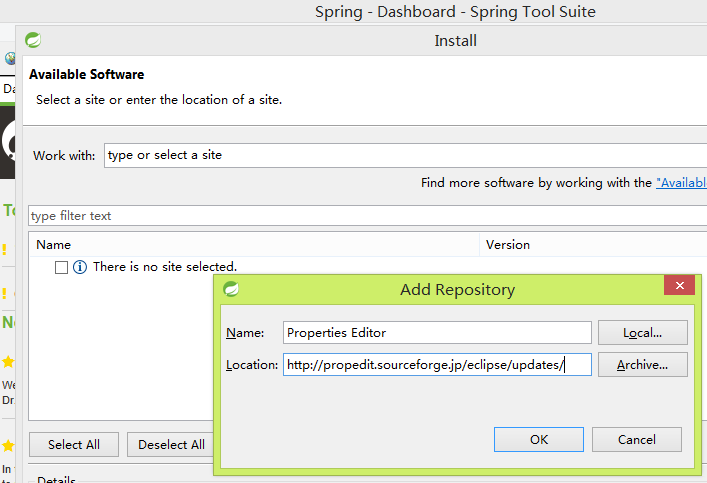Toggle the 'no site selected' checkbox

coord(61,267)
